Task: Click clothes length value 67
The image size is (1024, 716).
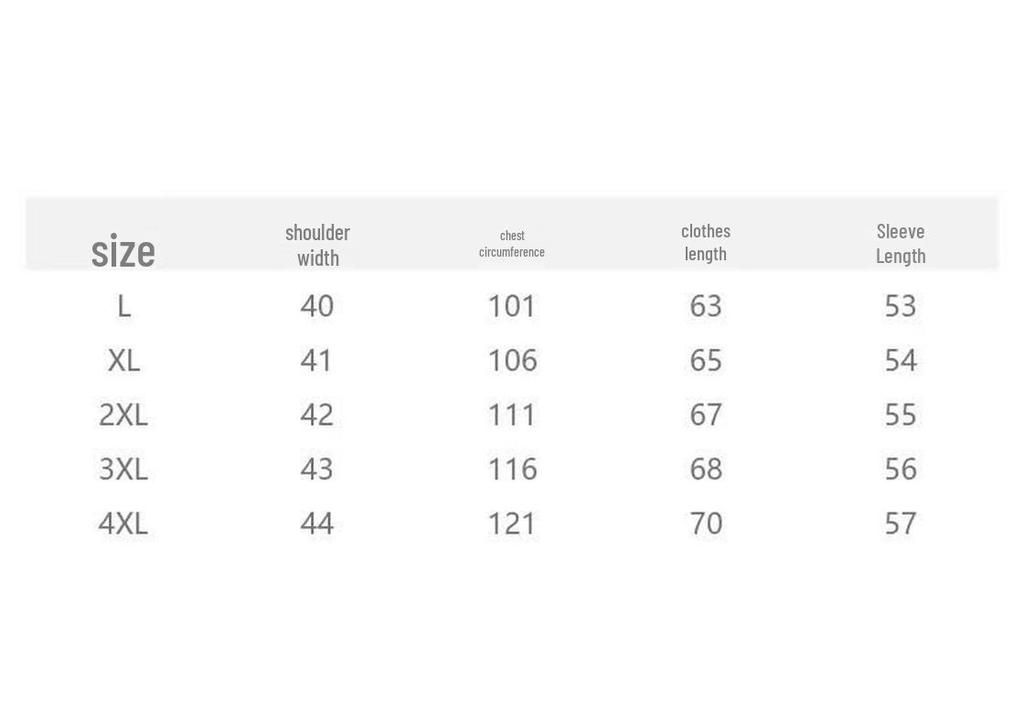Action: click(x=706, y=415)
